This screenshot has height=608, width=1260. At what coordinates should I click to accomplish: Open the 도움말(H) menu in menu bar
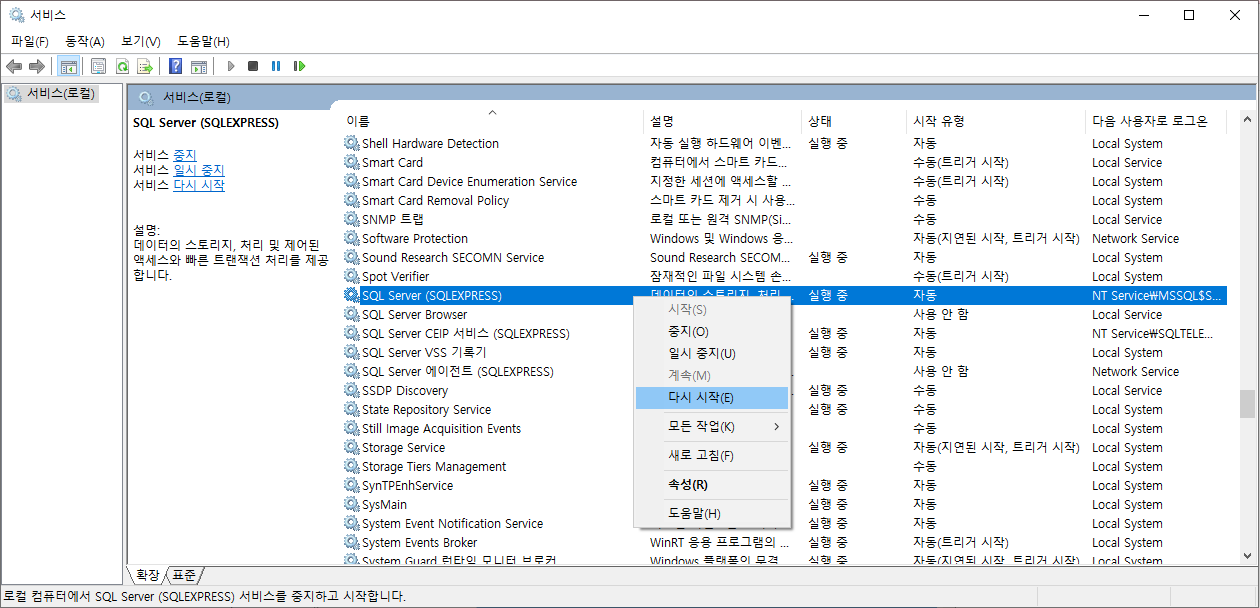203,41
